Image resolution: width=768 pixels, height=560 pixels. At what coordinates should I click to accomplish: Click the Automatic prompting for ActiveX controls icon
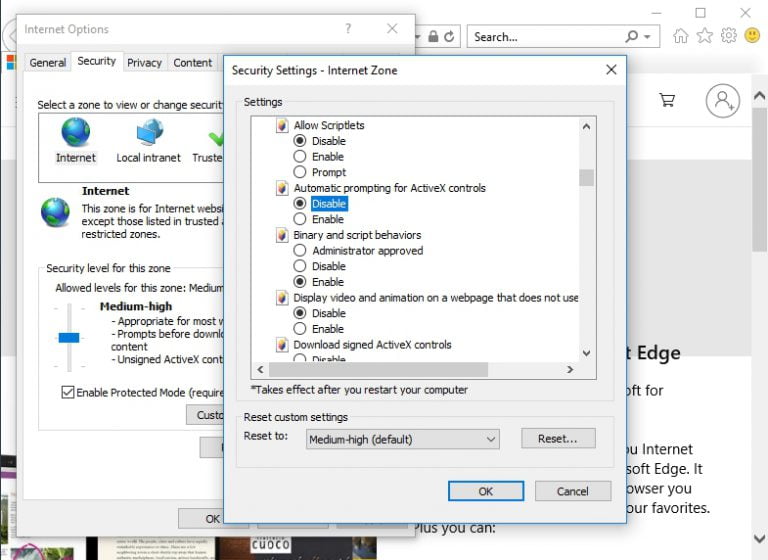(282, 188)
